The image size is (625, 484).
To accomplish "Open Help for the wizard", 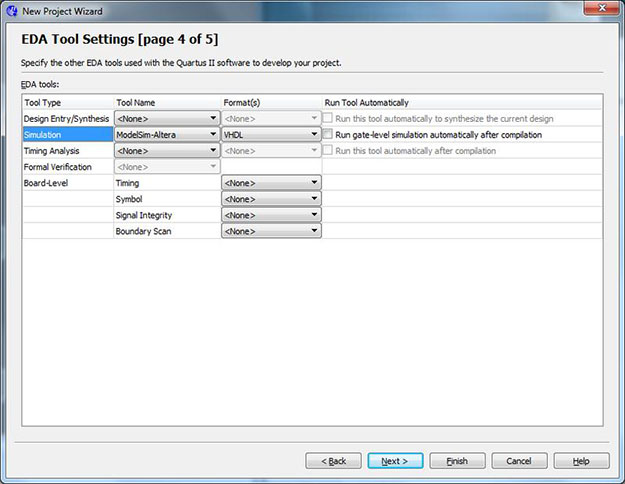I will click(580, 461).
